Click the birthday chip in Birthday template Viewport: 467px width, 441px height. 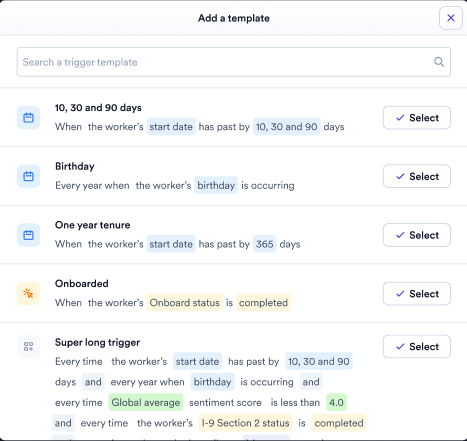[216, 185]
